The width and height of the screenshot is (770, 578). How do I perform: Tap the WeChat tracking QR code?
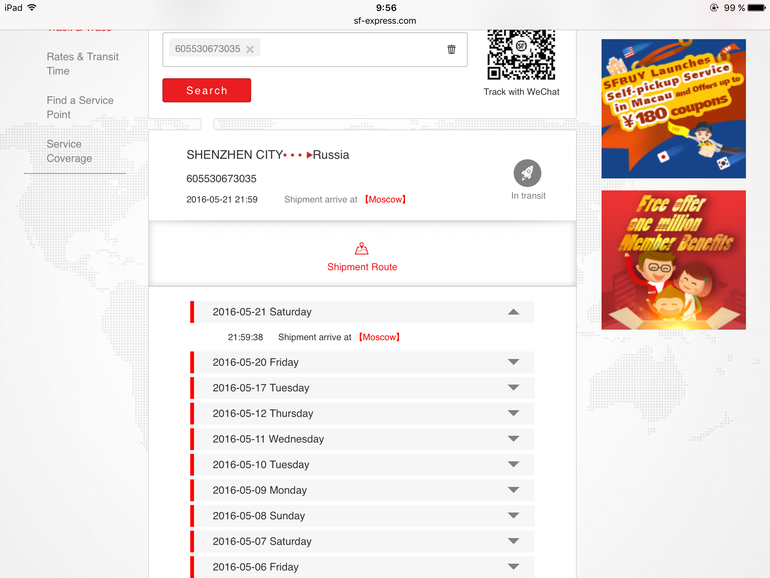coord(521,54)
